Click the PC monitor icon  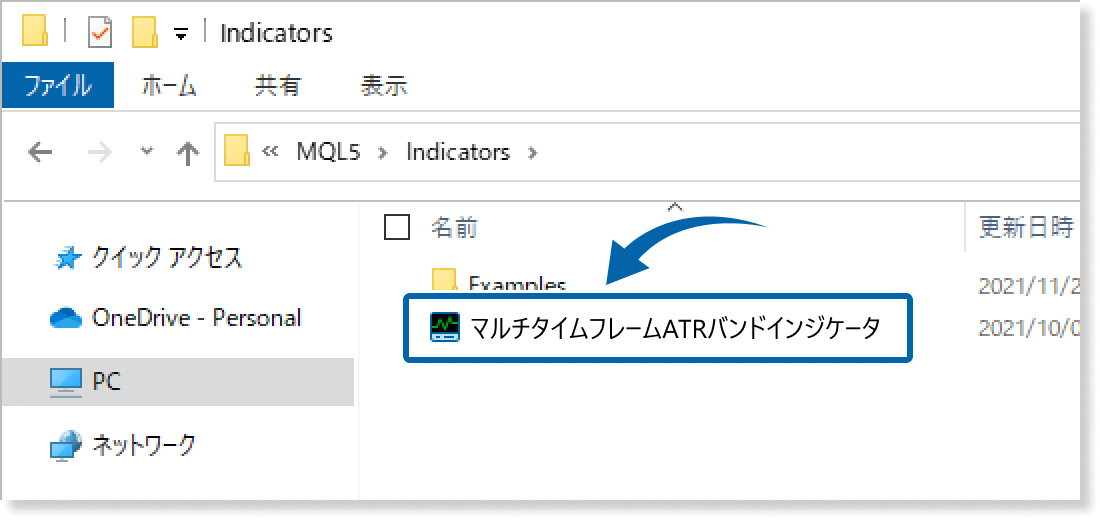(x=67, y=382)
